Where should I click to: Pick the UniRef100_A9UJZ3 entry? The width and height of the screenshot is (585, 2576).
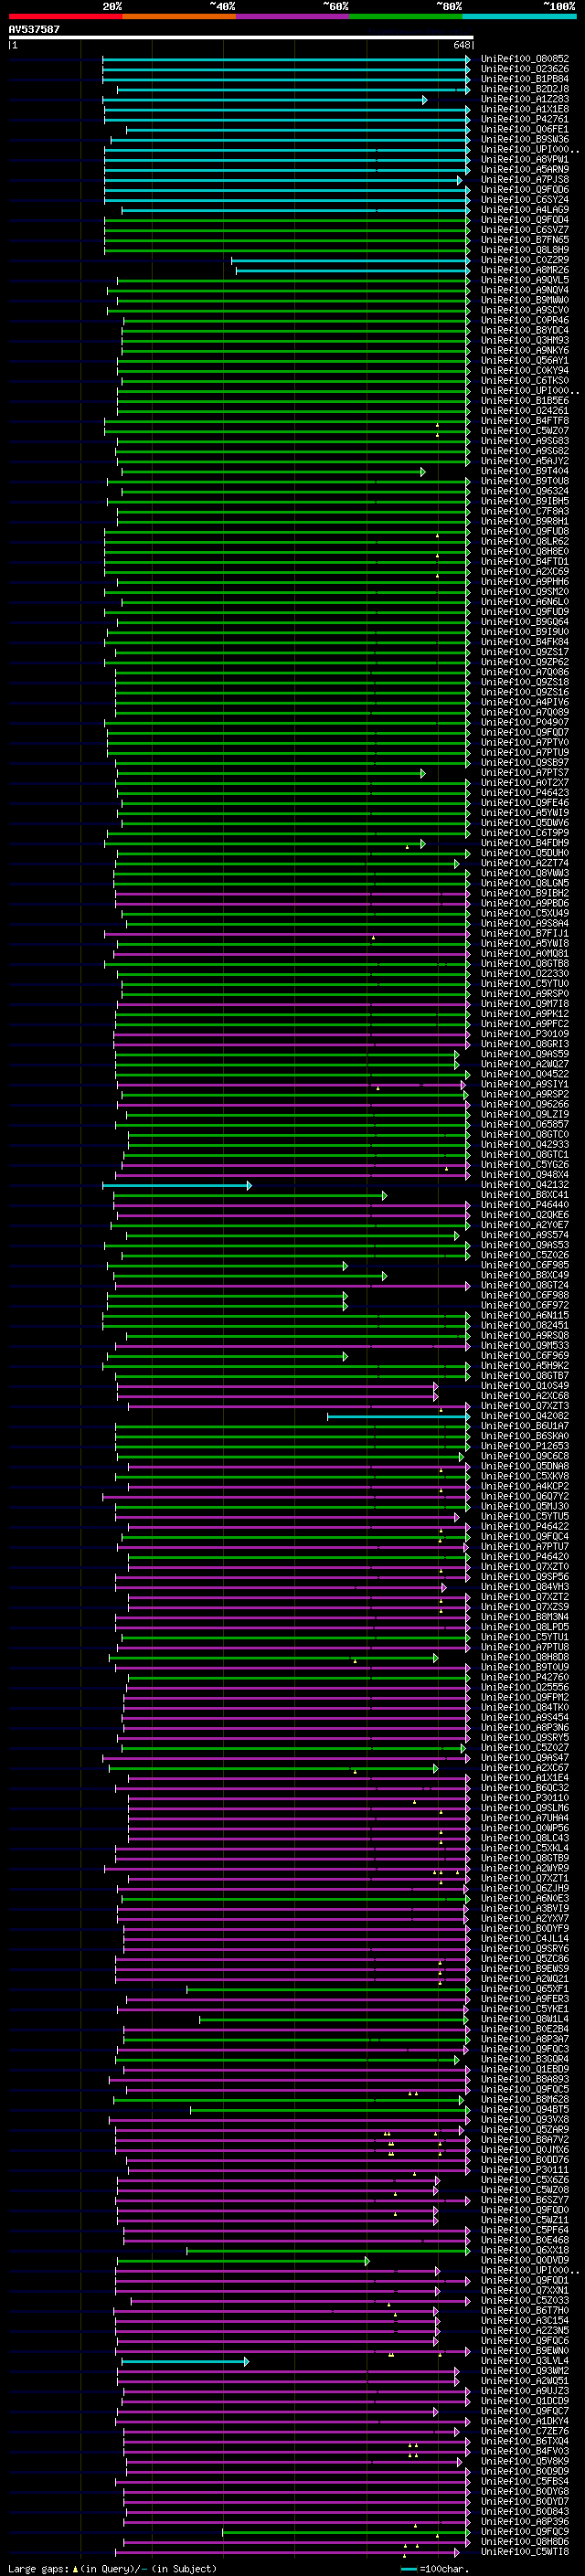click(525, 2391)
